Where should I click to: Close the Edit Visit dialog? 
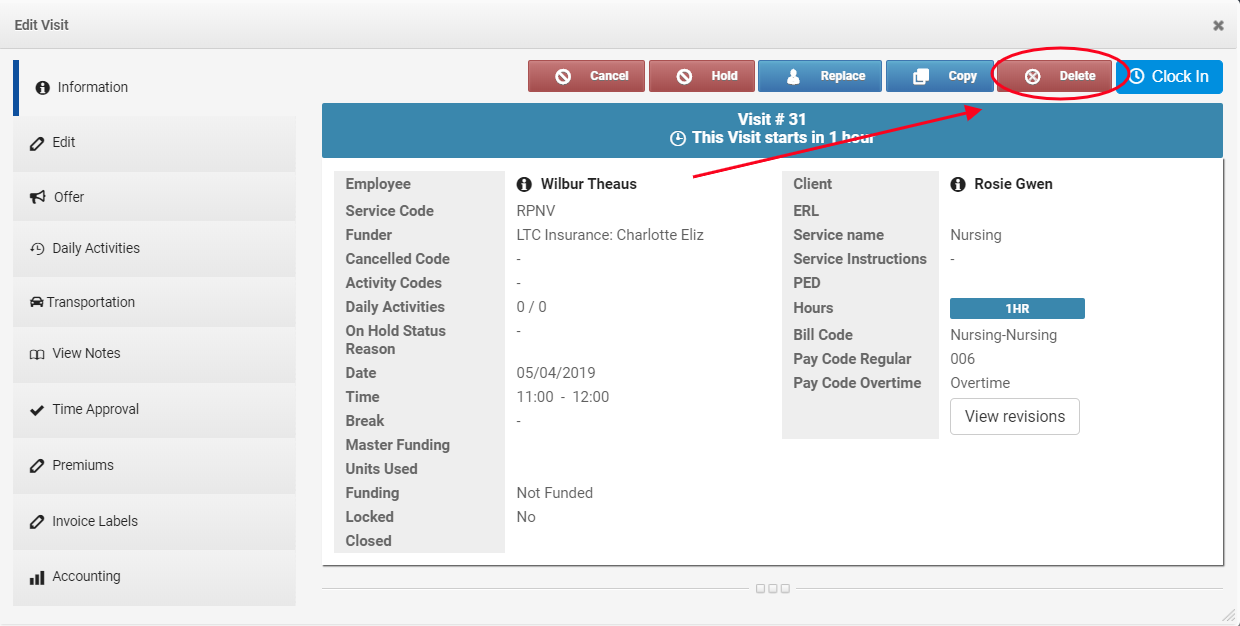pyautogui.click(x=1218, y=25)
